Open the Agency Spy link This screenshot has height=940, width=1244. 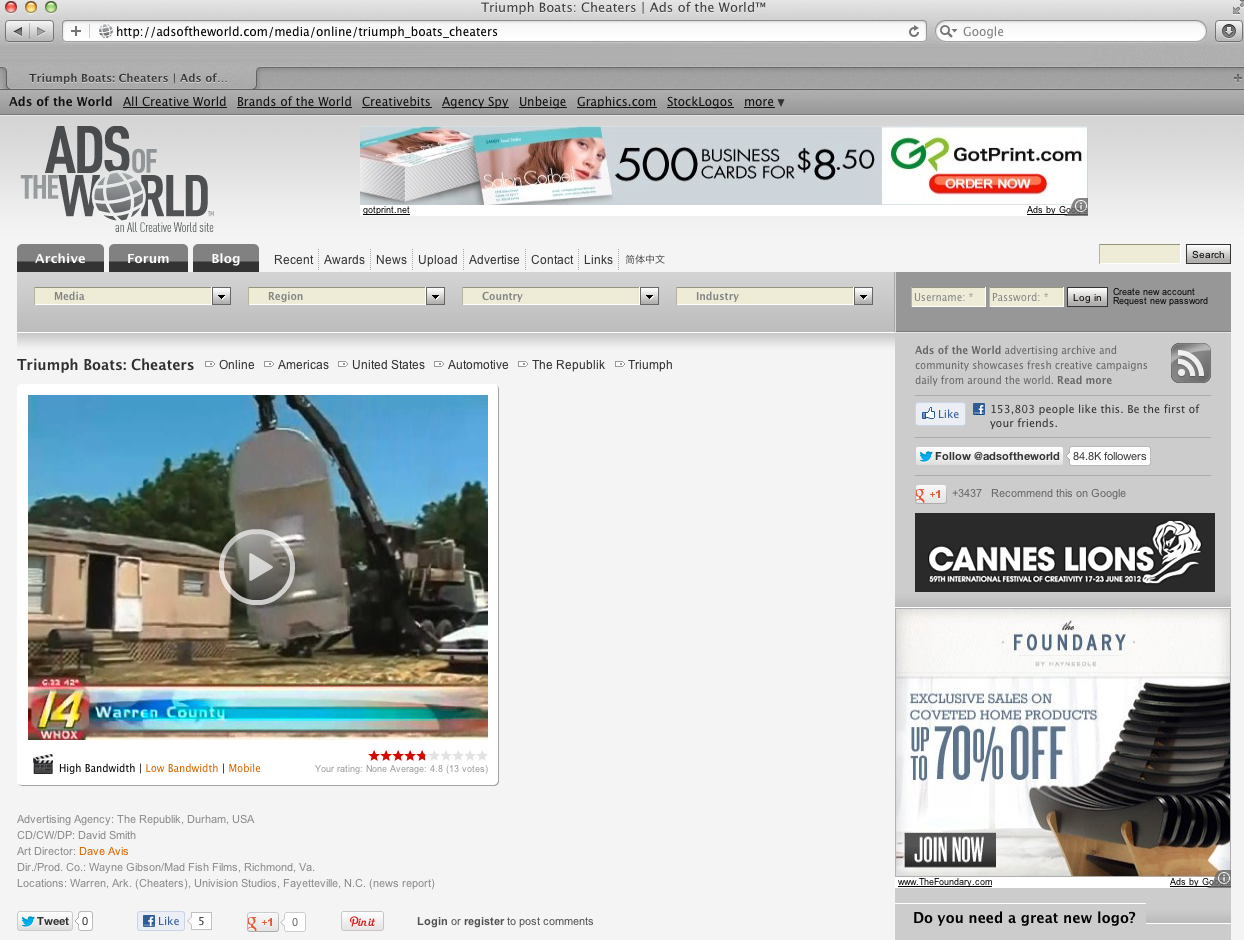475,102
